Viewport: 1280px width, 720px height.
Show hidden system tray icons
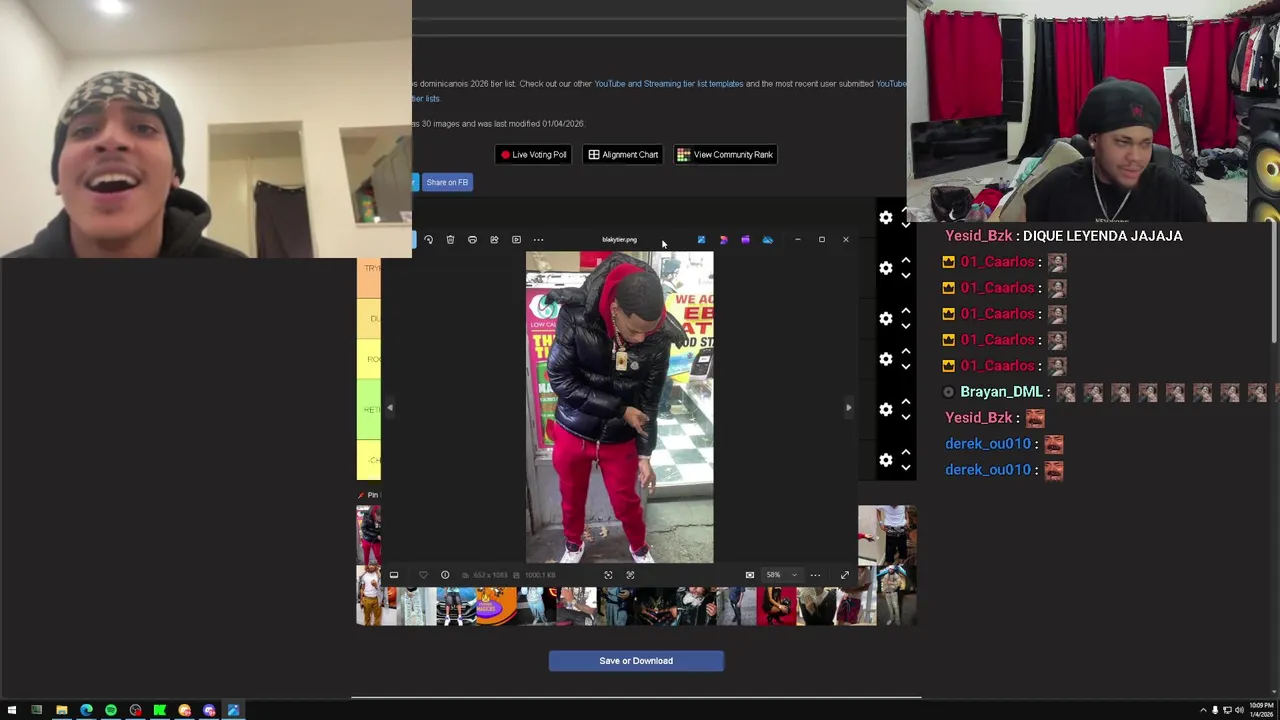tap(1203, 711)
